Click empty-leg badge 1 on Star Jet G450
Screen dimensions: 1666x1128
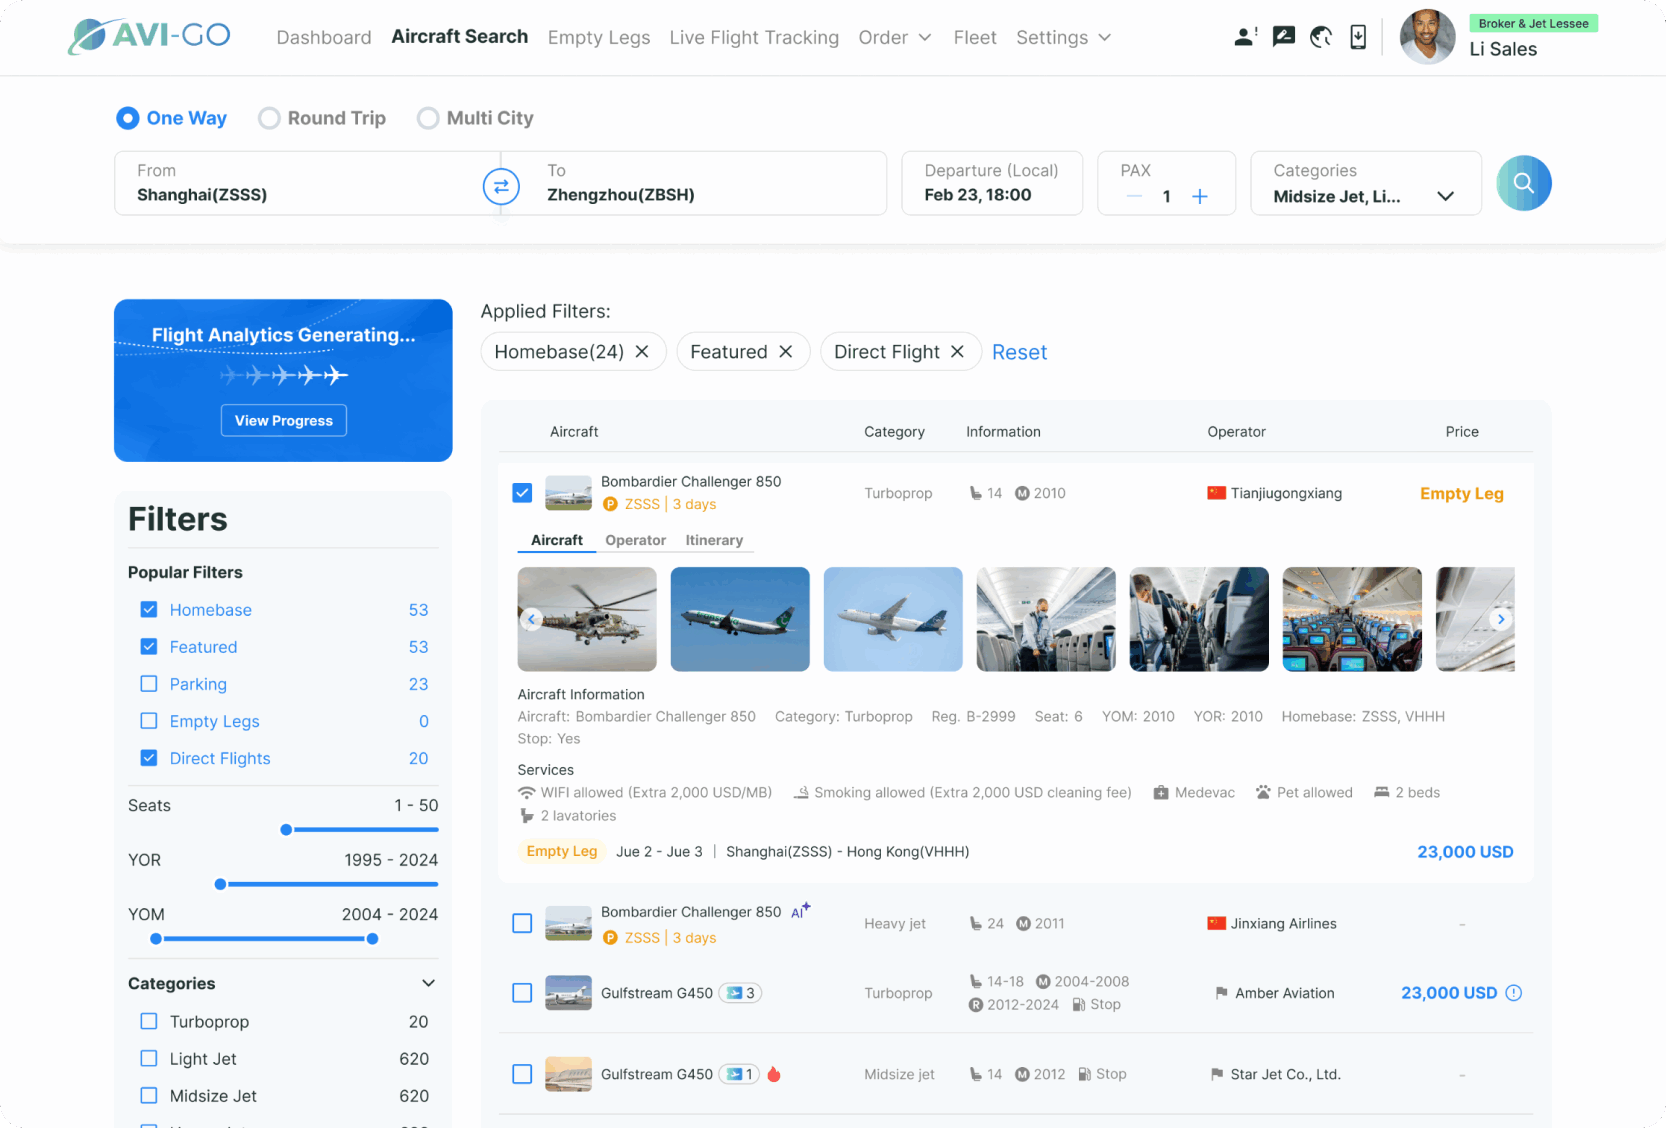point(739,1074)
